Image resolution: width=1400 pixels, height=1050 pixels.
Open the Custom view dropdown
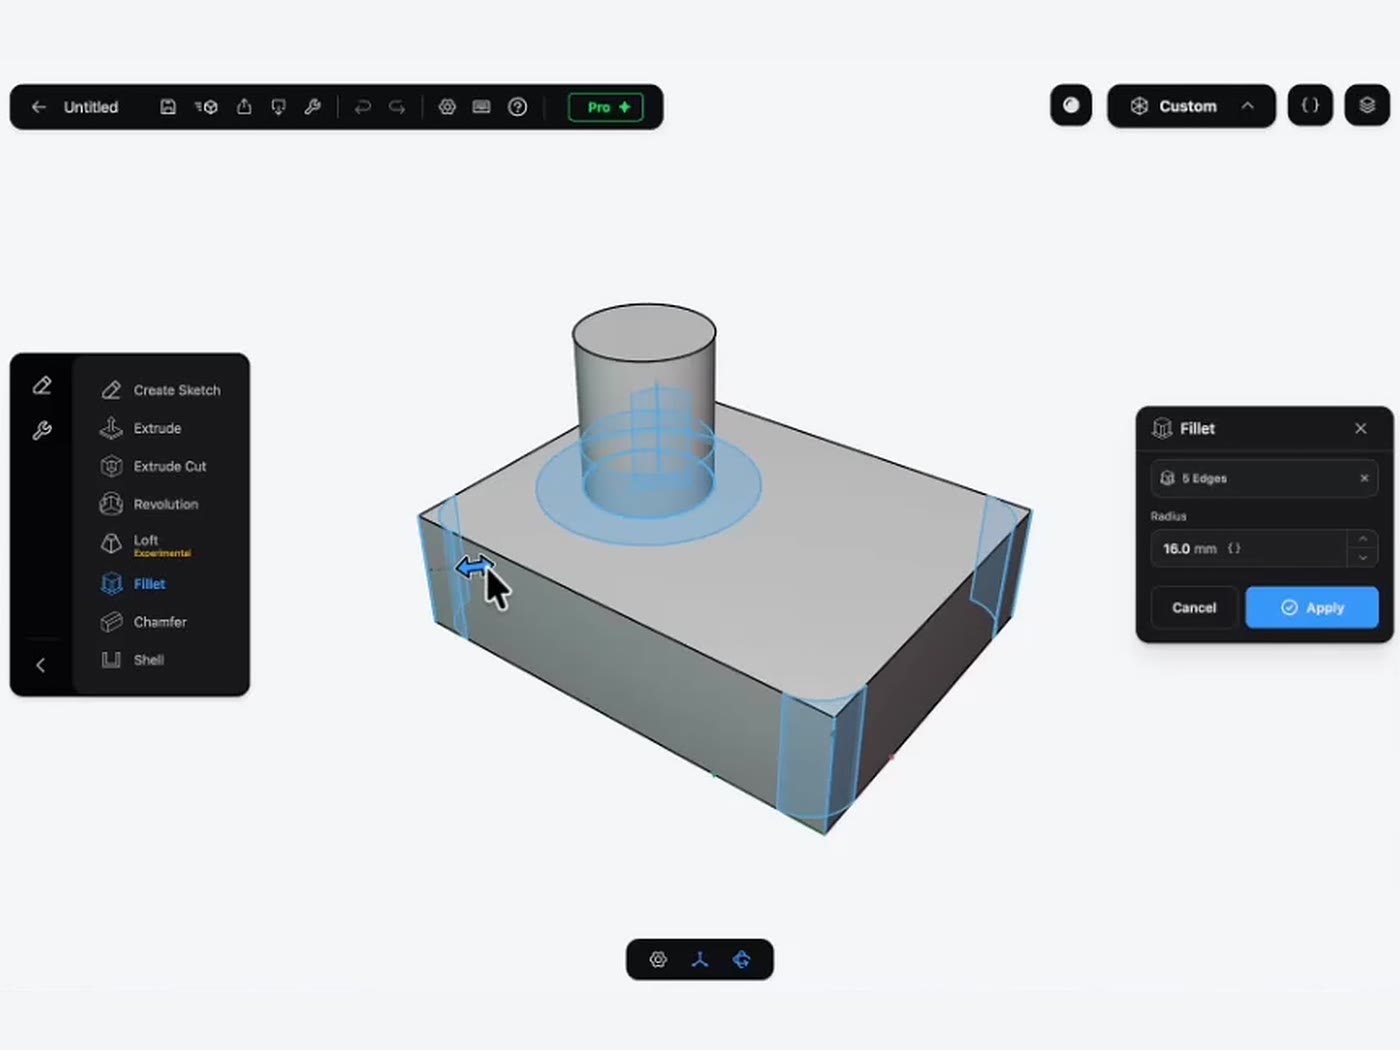click(x=1191, y=106)
